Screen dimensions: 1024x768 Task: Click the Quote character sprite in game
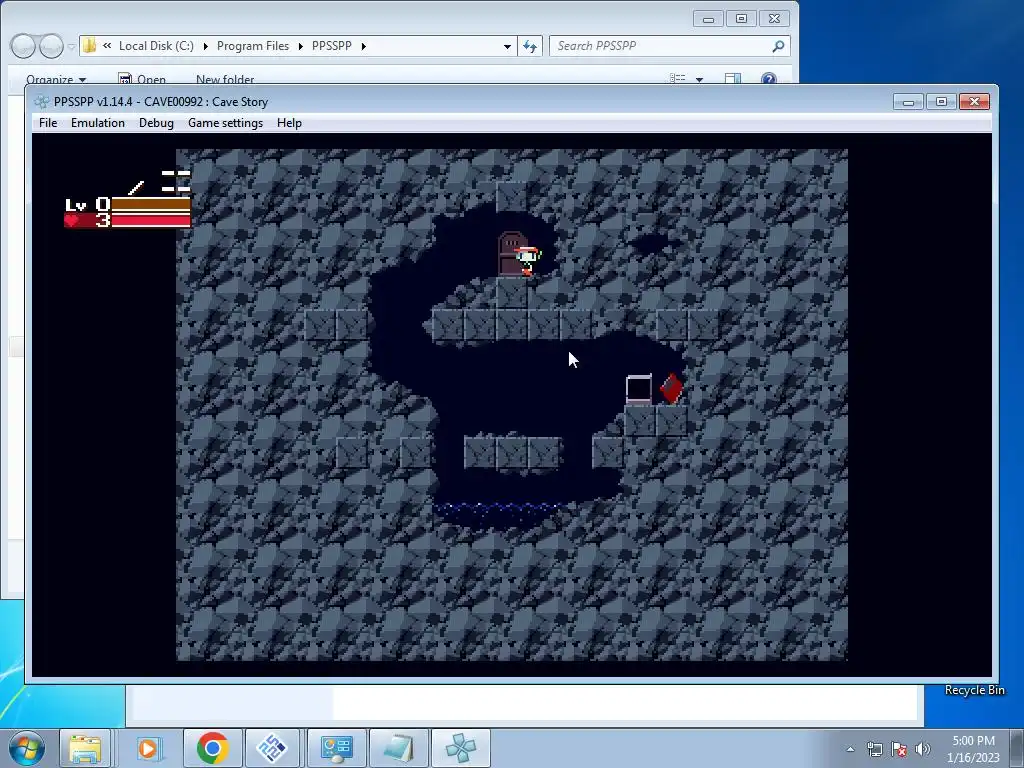[527, 261]
